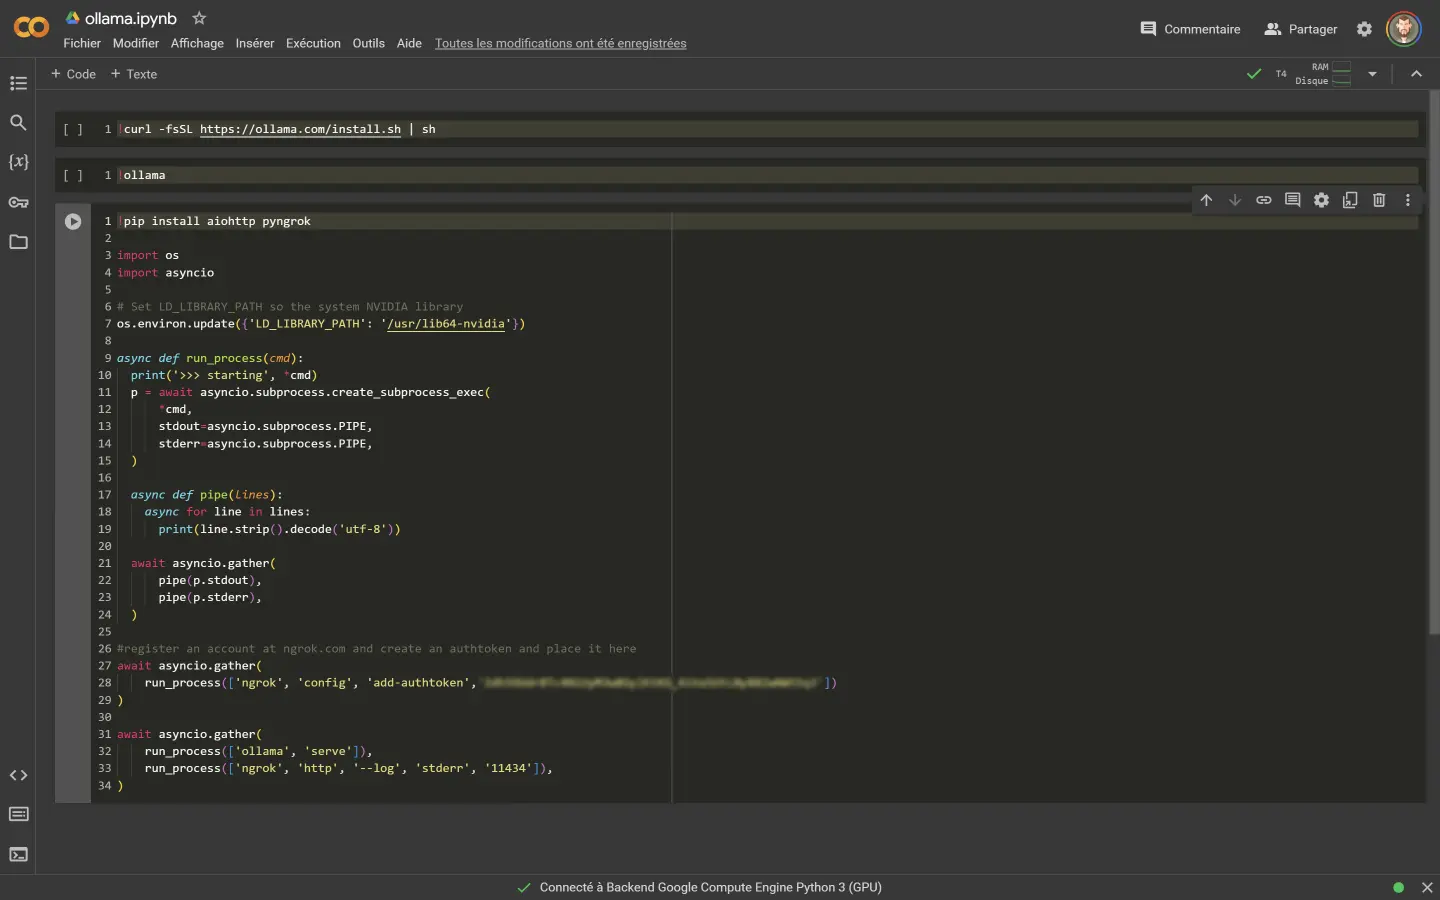Image resolution: width=1440 pixels, height=900 pixels.
Task: Add a Texte cell
Action: pyautogui.click(x=134, y=74)
